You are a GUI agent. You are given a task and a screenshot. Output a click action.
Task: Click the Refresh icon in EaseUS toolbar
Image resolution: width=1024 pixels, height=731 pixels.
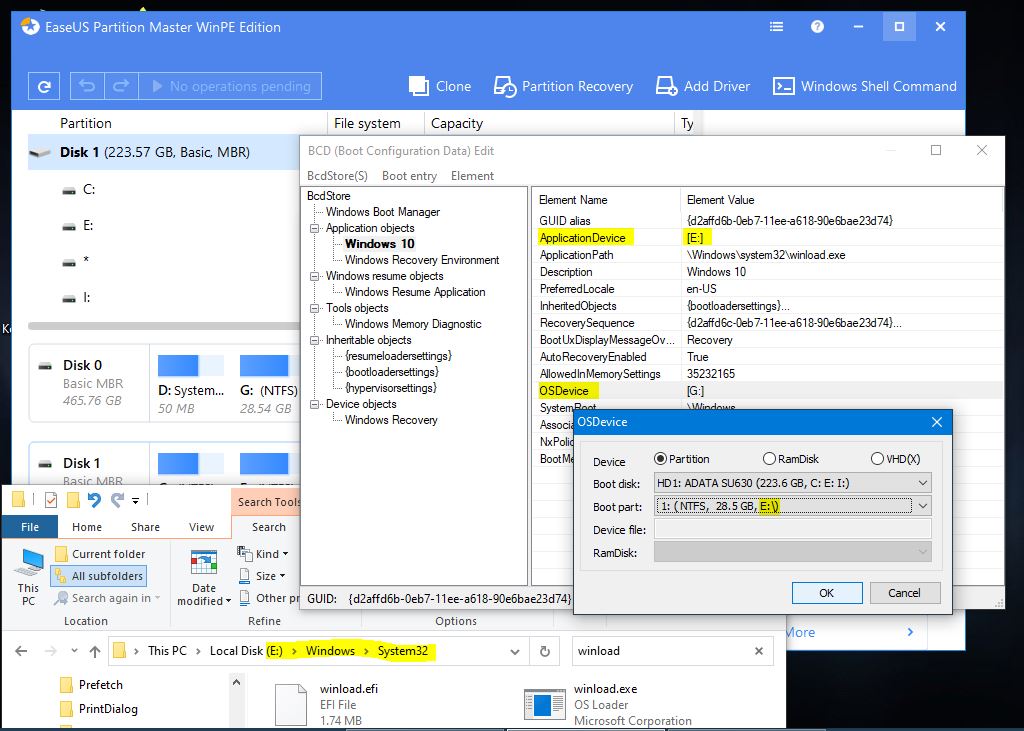[43, 87]
